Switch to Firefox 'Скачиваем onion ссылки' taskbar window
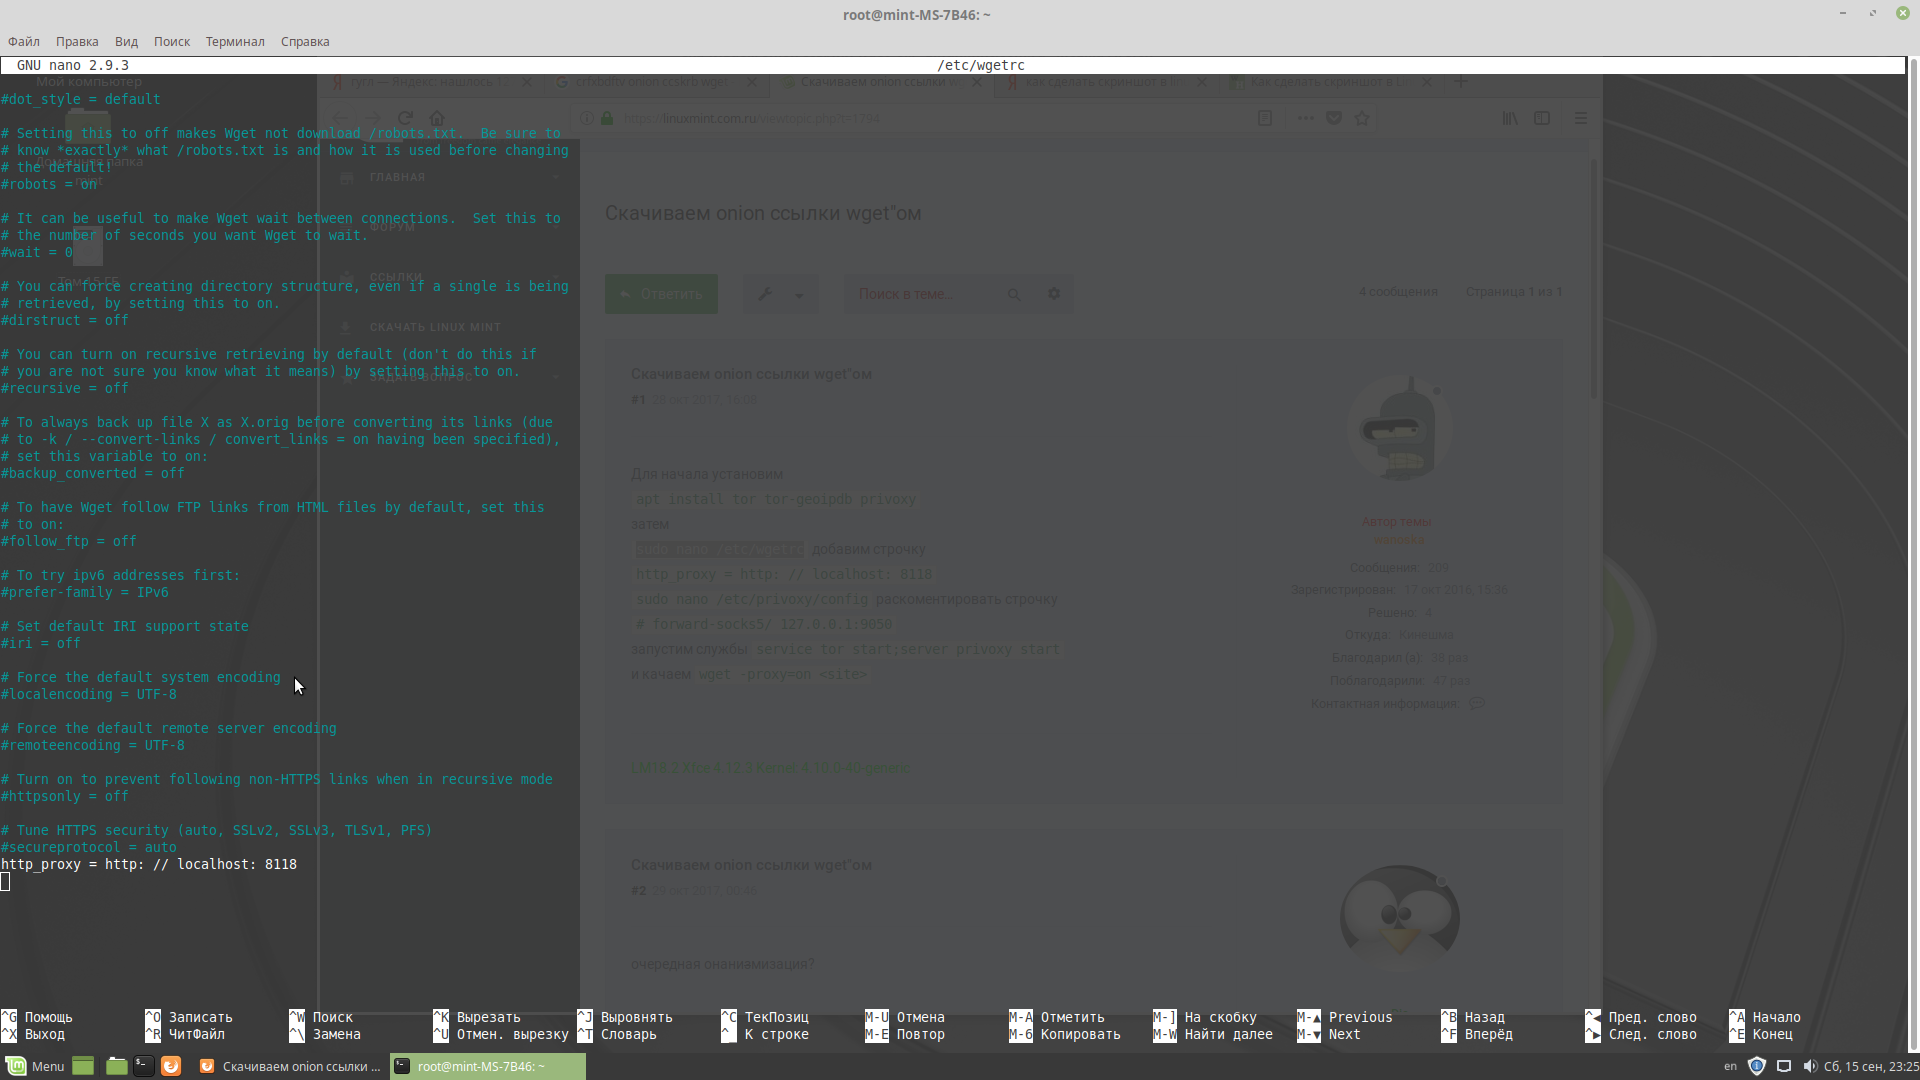This screenshot has width=1920, height=1080. pyautogui.click(x=290, y=1066)
